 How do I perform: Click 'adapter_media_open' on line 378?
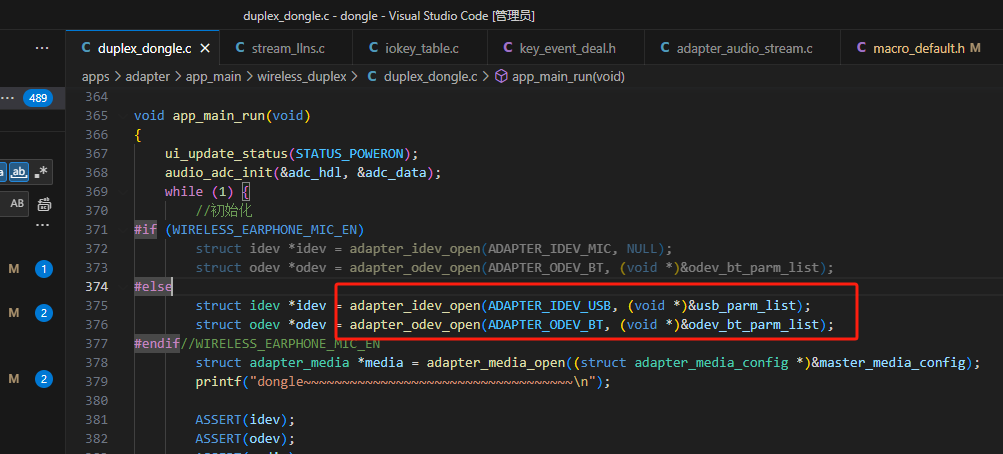pyautogui.click(x=496, y=363)
